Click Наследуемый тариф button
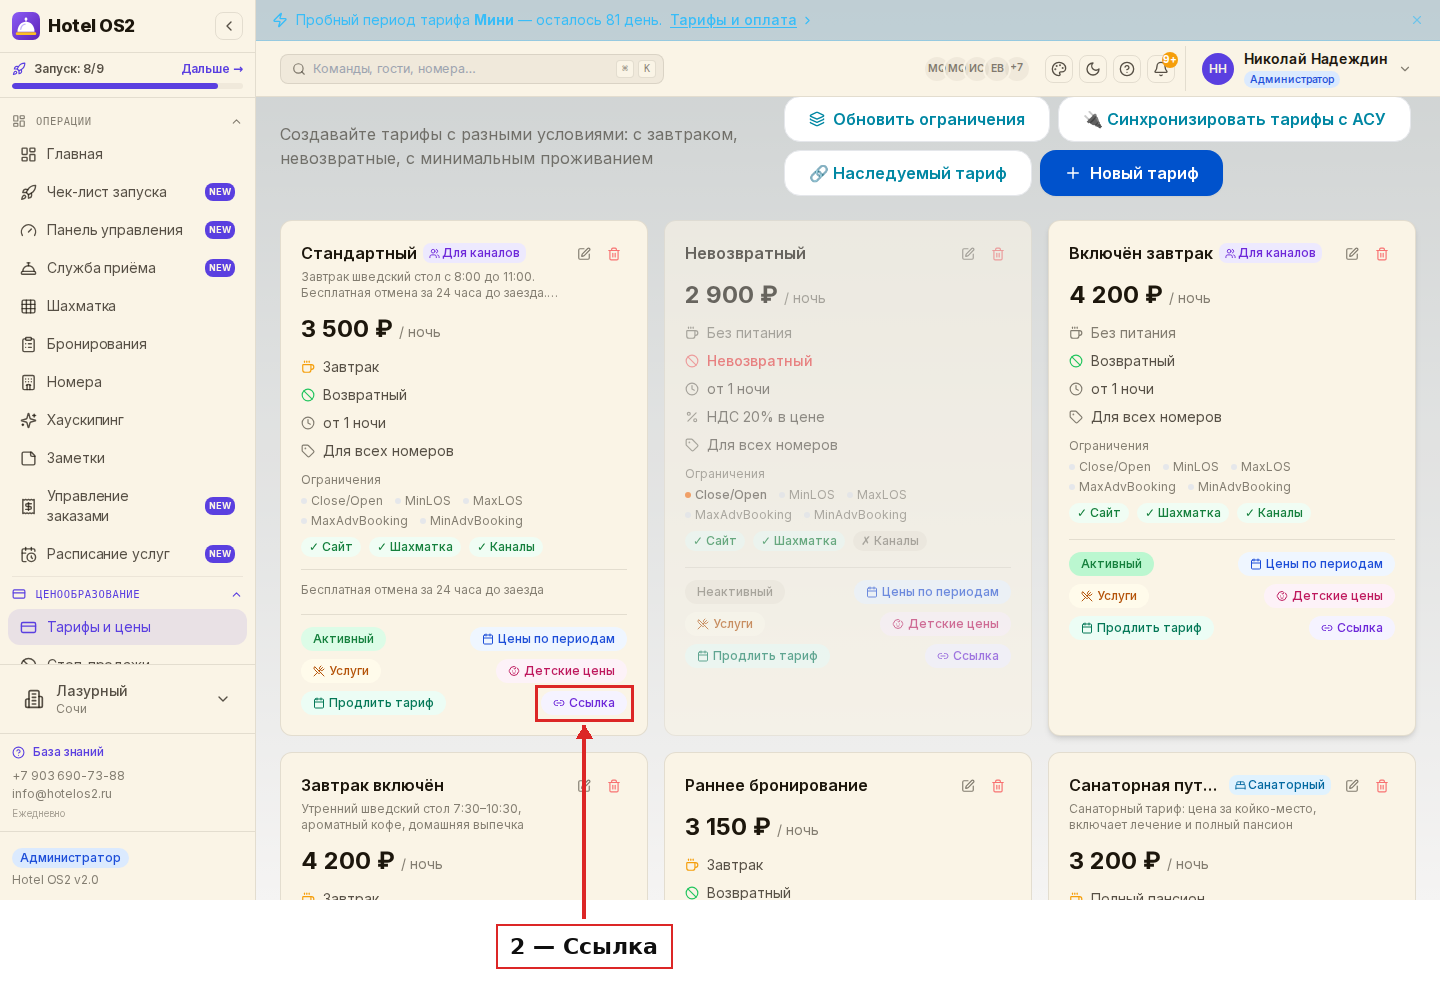Image resolution: width=1440 pixels, height=992 pixels. [908, 173]
